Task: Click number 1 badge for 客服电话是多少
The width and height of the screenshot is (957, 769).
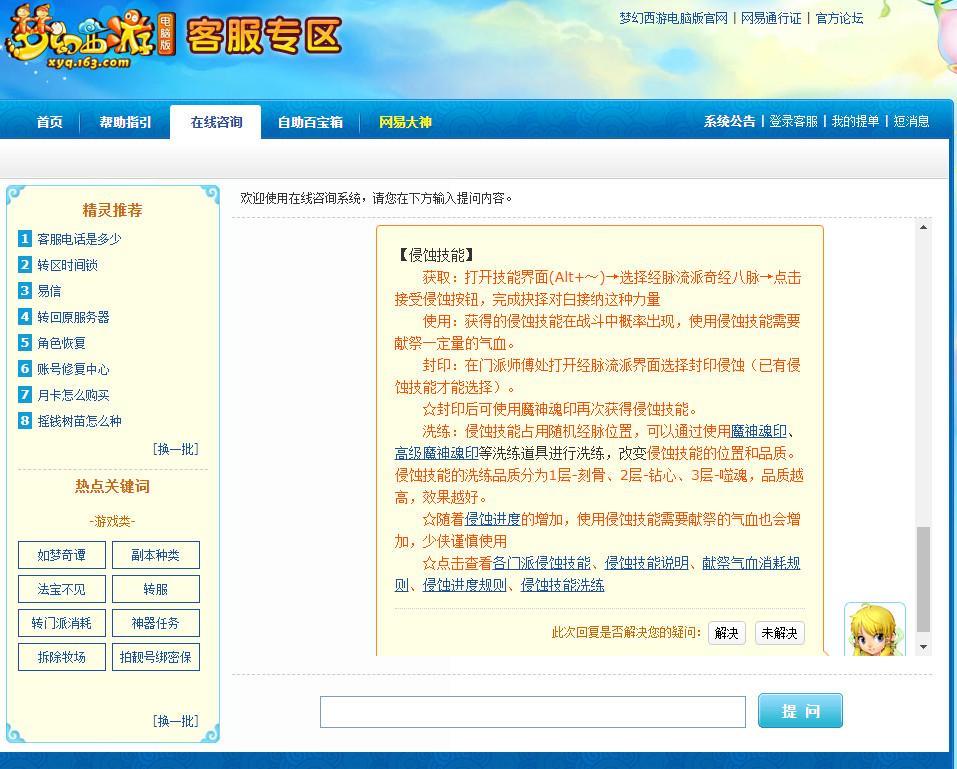Action: click(x=24, y=239)
